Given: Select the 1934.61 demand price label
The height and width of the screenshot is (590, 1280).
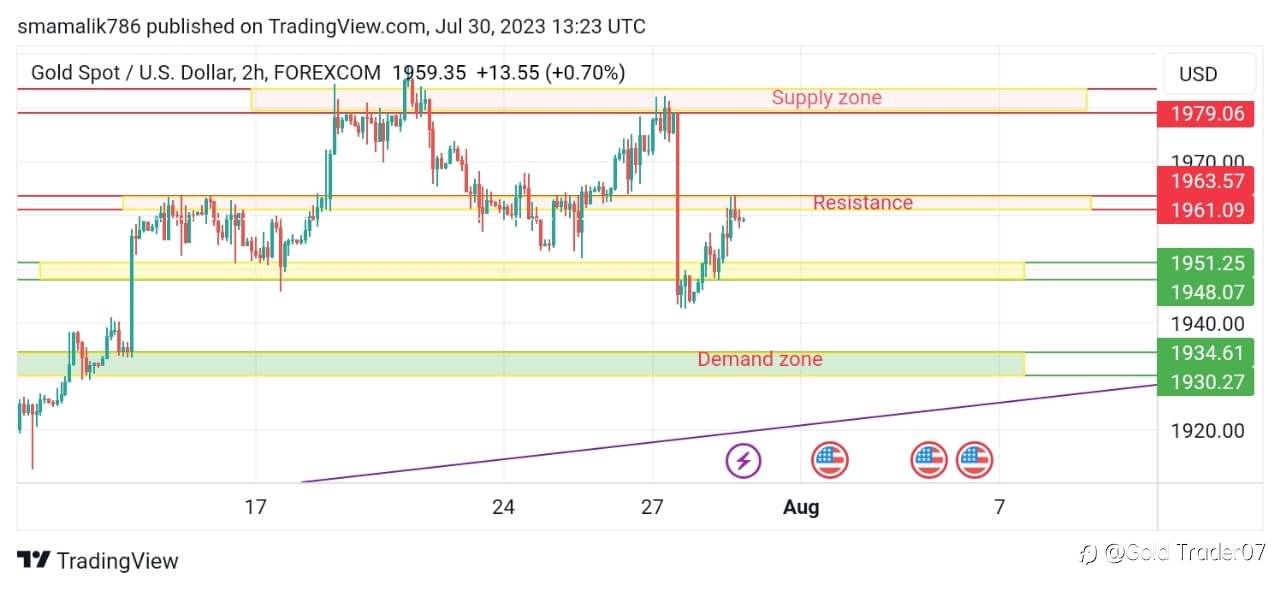Looking at the screenshot, I should click(1205, 352).
